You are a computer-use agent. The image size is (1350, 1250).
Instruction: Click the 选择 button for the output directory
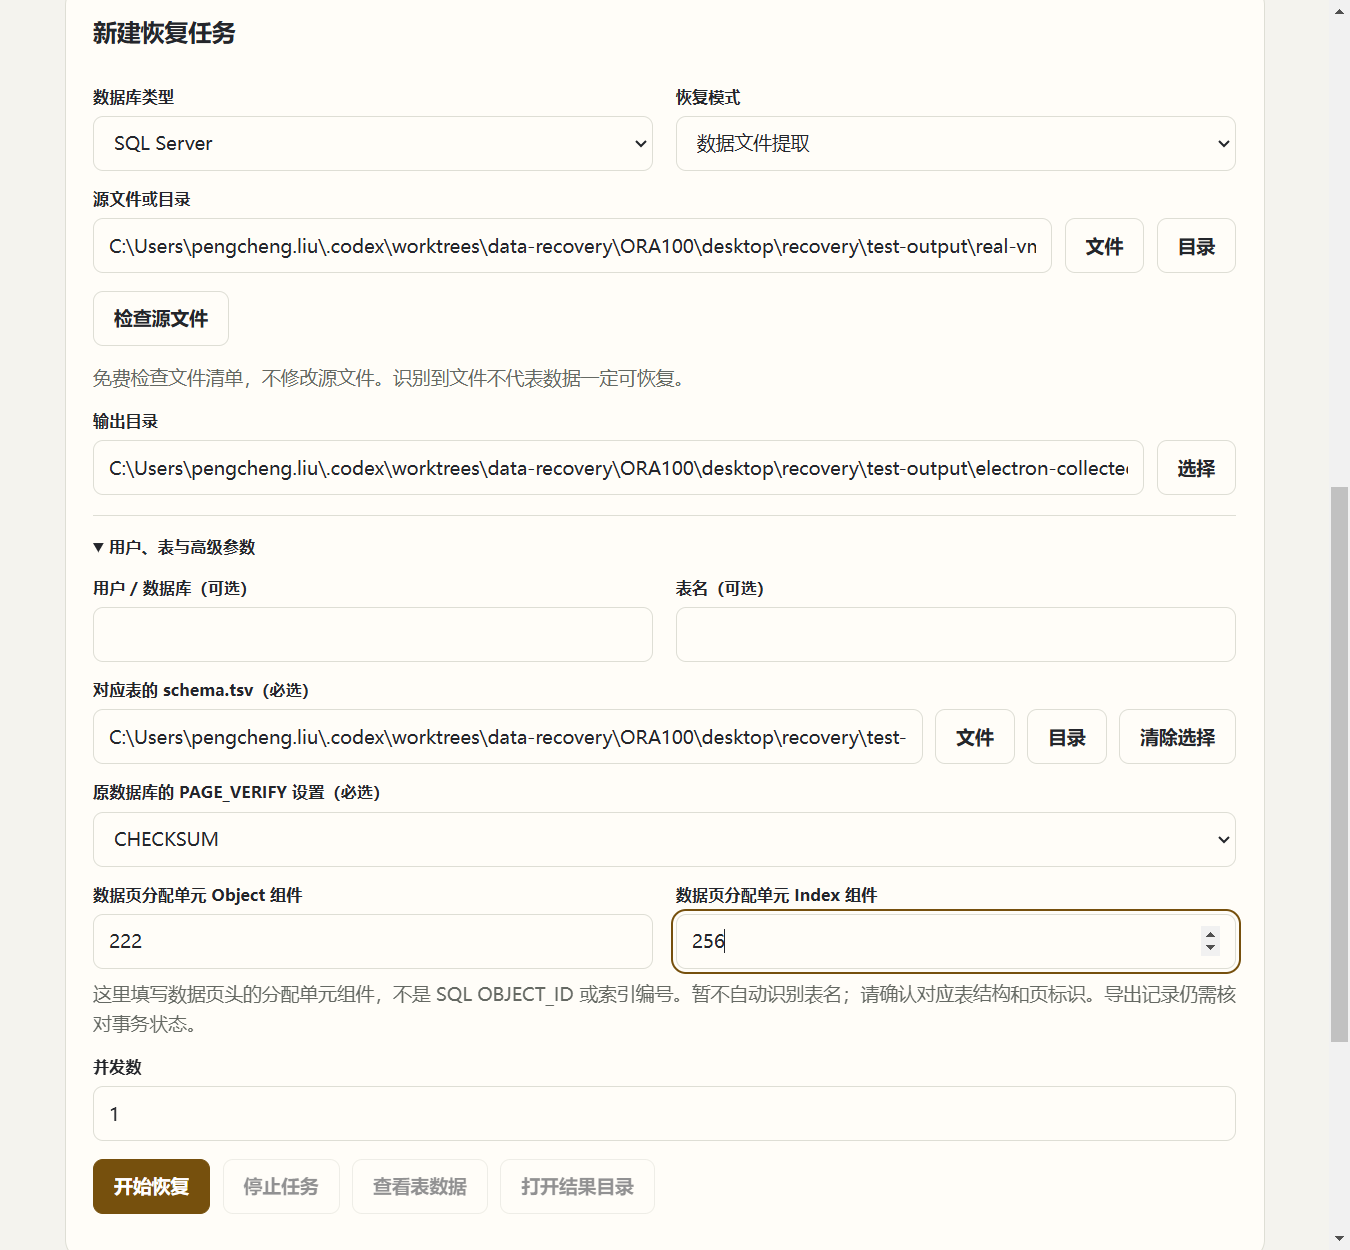[x=1196, y=468]
